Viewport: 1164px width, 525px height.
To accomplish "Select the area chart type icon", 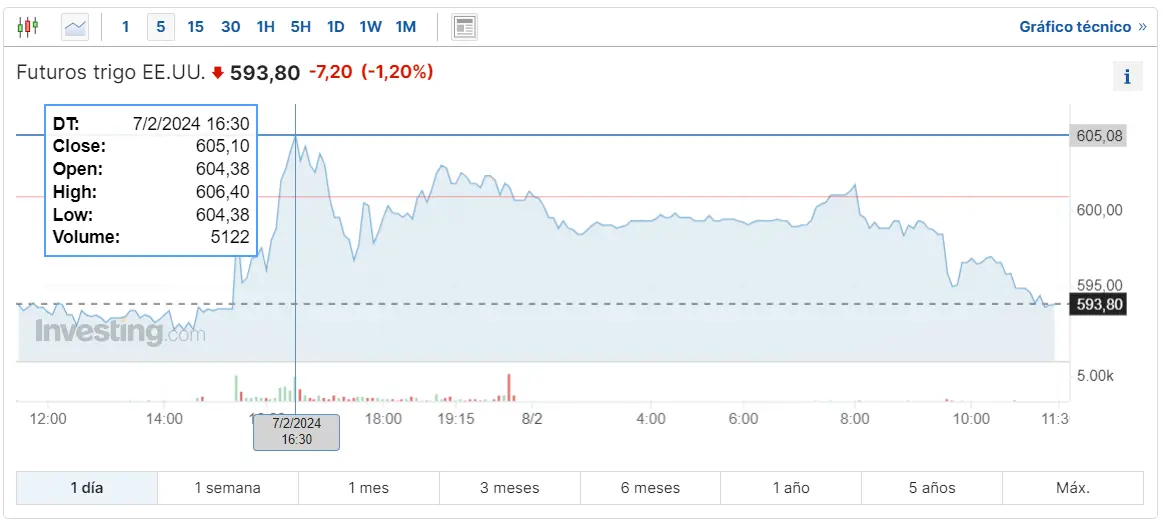I will coord(75,27).
